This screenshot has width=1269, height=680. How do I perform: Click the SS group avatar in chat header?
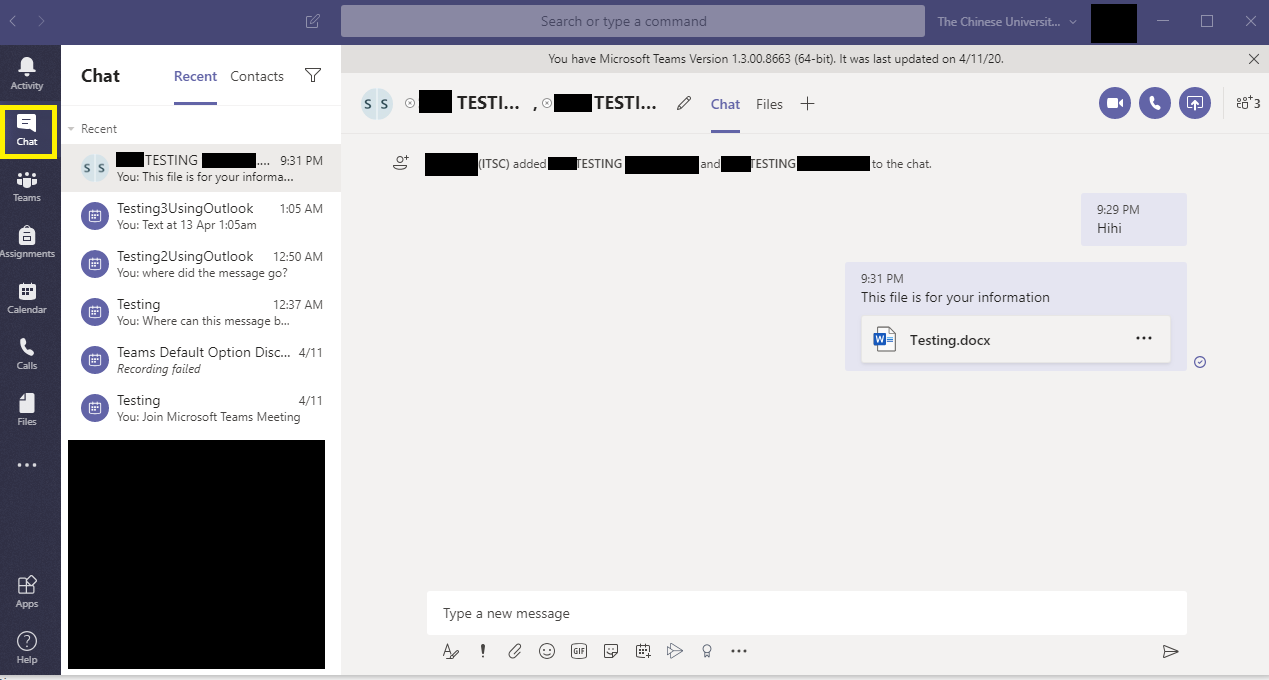(377, 103)
